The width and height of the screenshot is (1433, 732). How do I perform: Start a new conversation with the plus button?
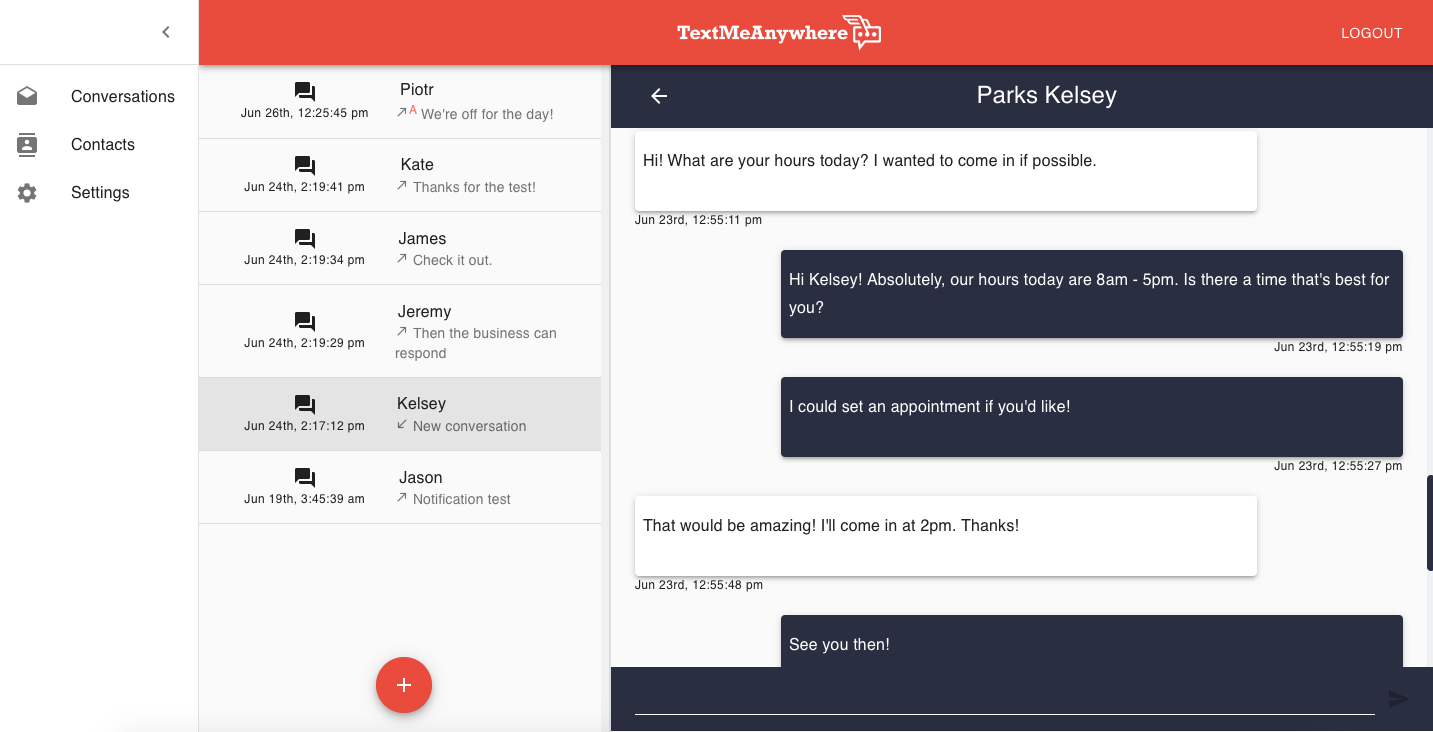(404, 685)
